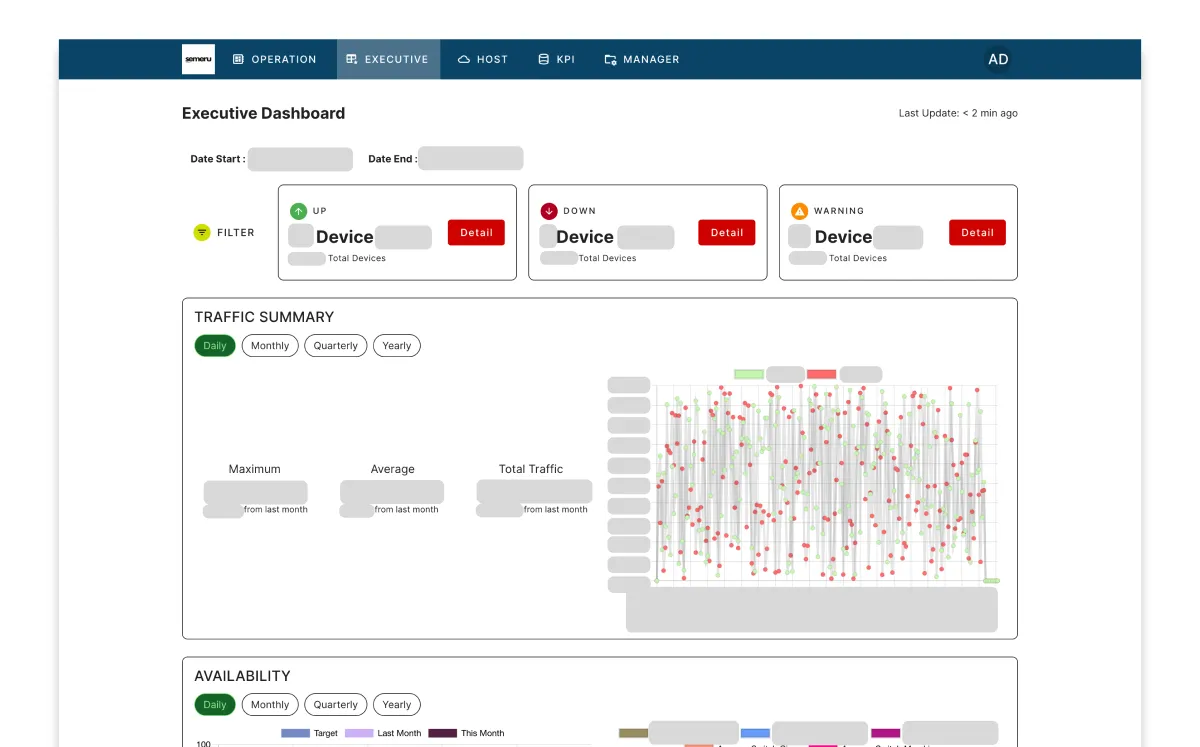Click the KPI server icon
This screenshot has height=747, width=1200.
pyautogui.click(x=543, y=59)
